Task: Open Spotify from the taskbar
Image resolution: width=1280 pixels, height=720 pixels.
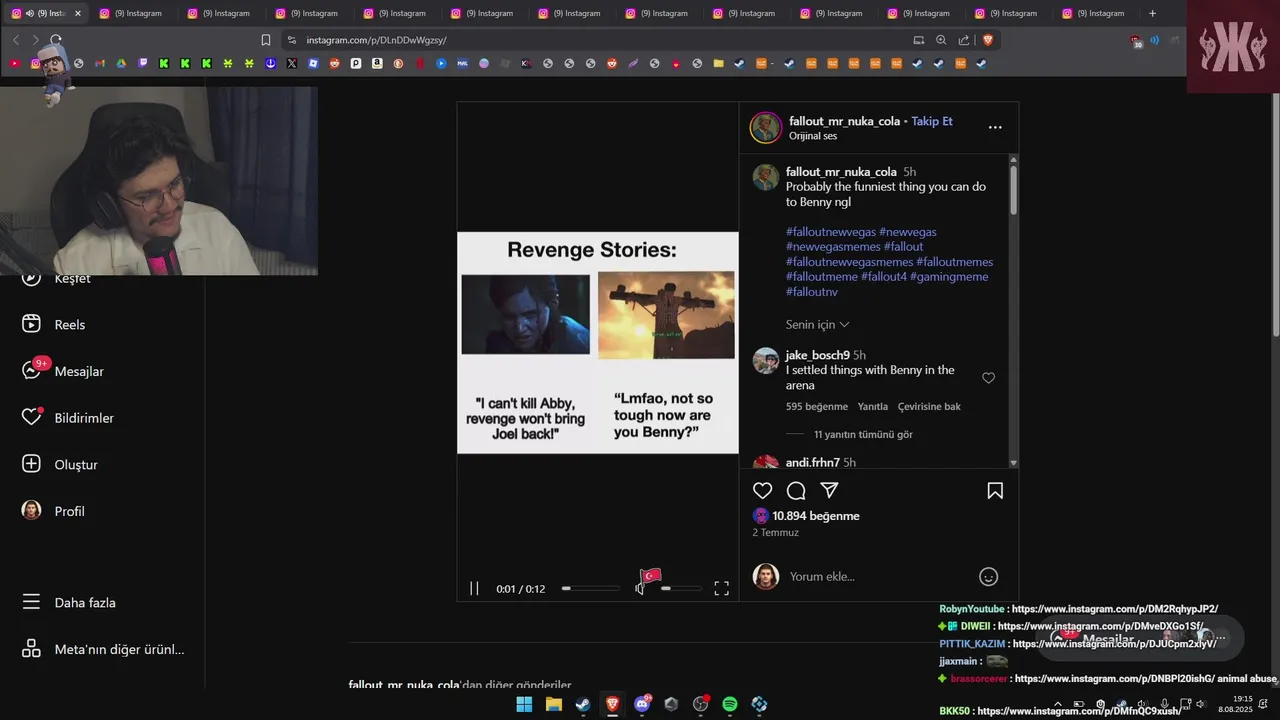Action: [x=730, y=704]
